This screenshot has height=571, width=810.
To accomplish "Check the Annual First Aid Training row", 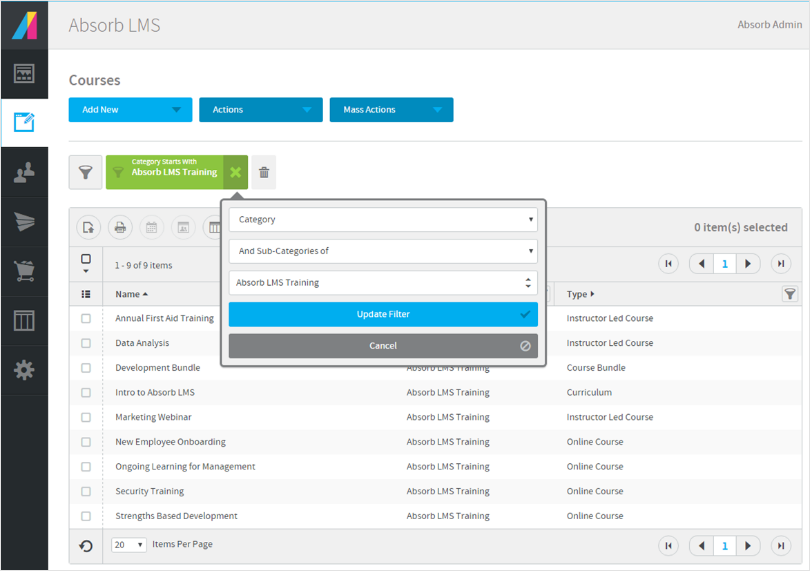I will coord(86,318).
